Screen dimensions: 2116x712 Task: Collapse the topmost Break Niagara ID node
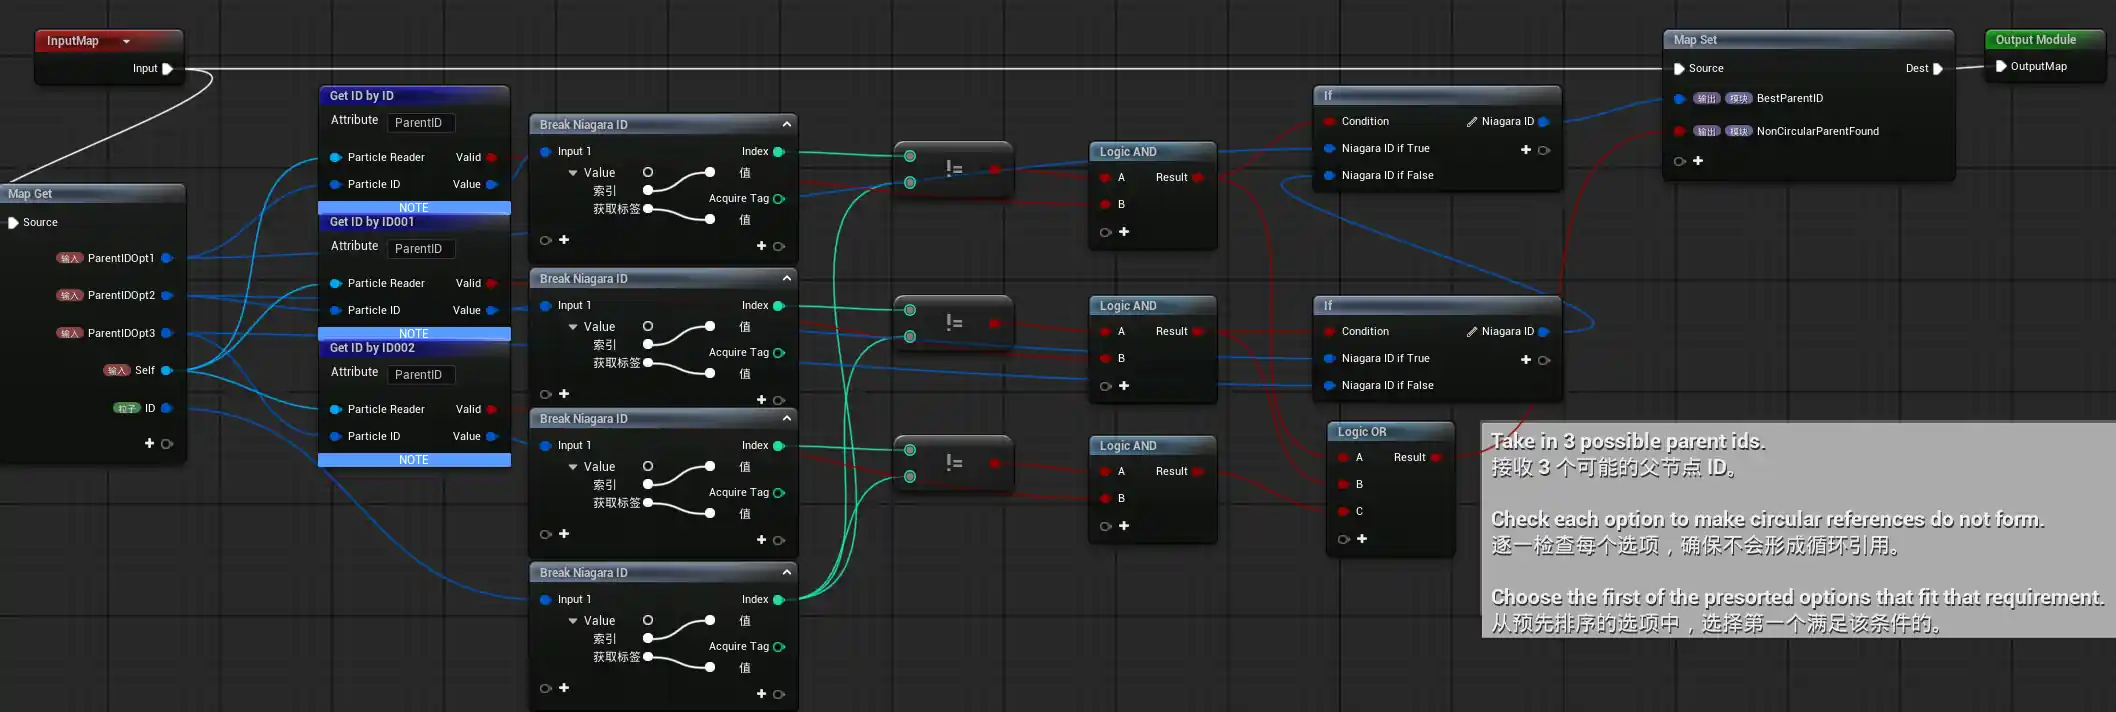pos(786,125)
